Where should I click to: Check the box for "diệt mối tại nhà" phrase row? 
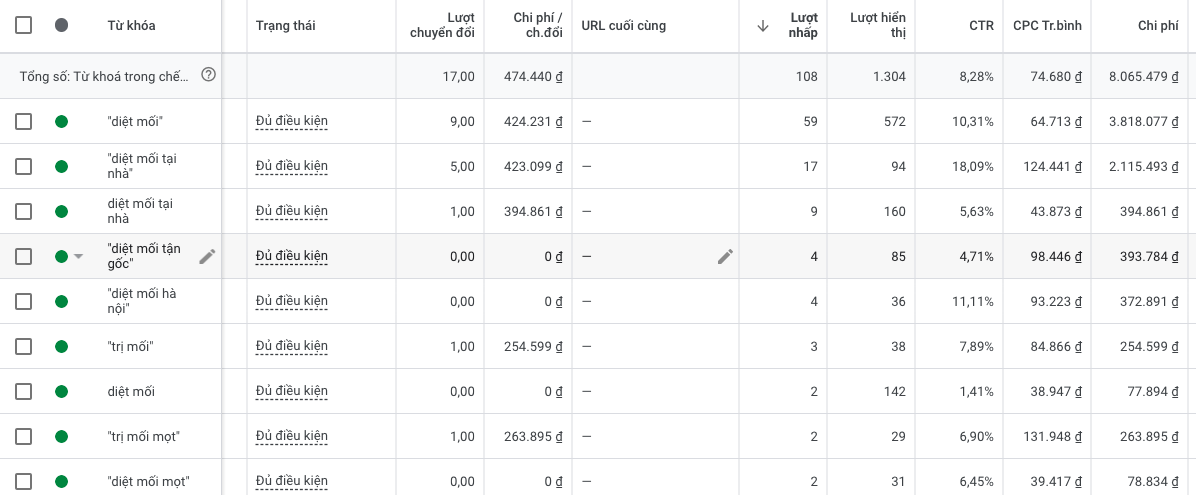[x=24, y=166]
